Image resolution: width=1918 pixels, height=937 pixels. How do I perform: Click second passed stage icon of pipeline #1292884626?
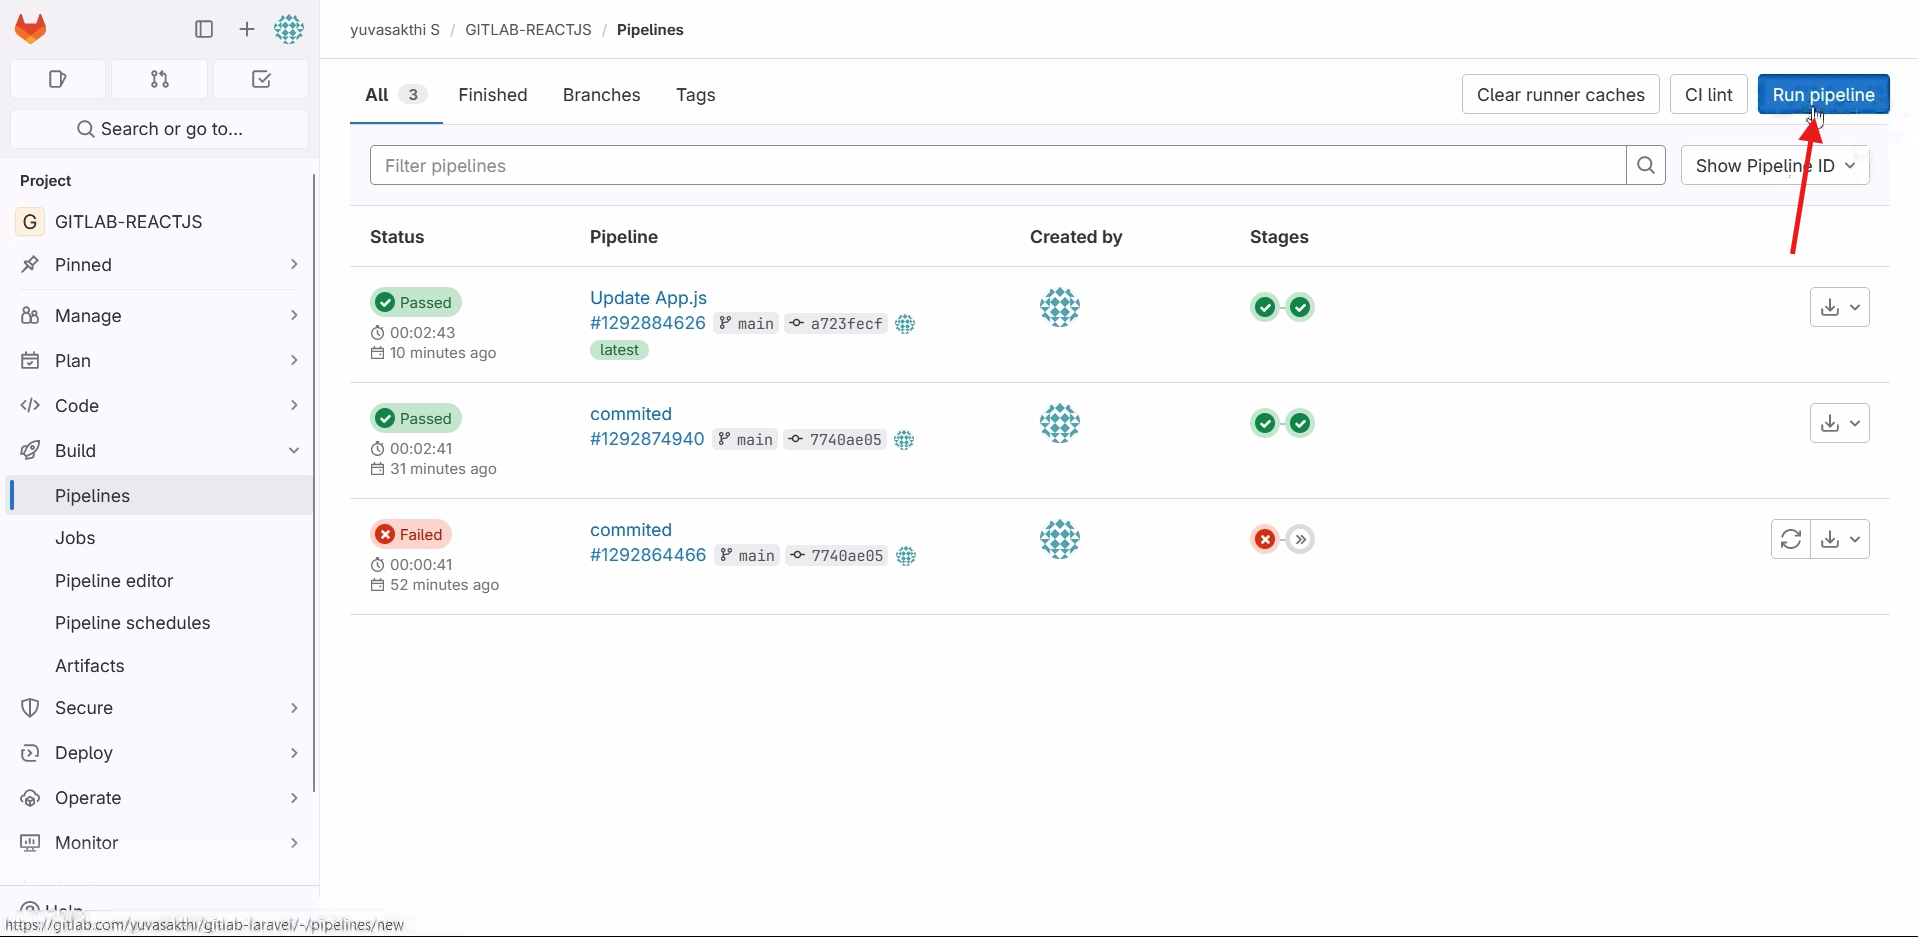pos(1300,307)
